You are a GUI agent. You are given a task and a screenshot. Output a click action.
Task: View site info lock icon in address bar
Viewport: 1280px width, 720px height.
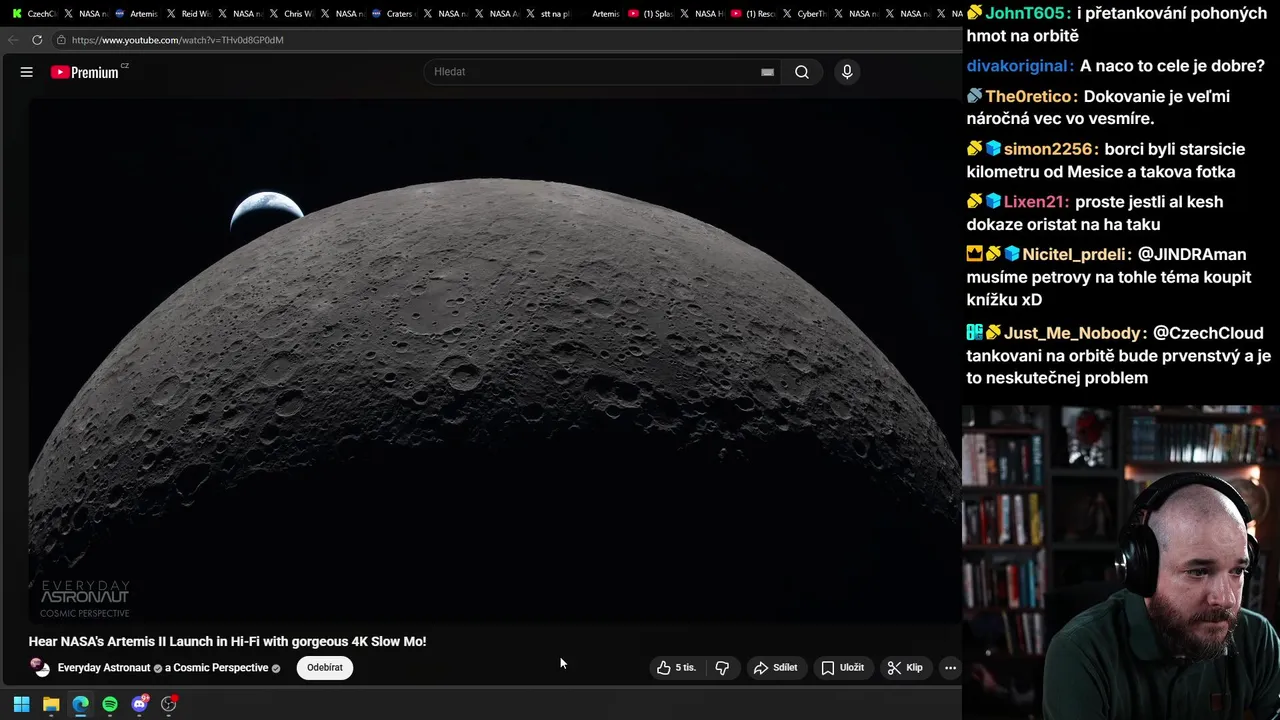[61, 40]
